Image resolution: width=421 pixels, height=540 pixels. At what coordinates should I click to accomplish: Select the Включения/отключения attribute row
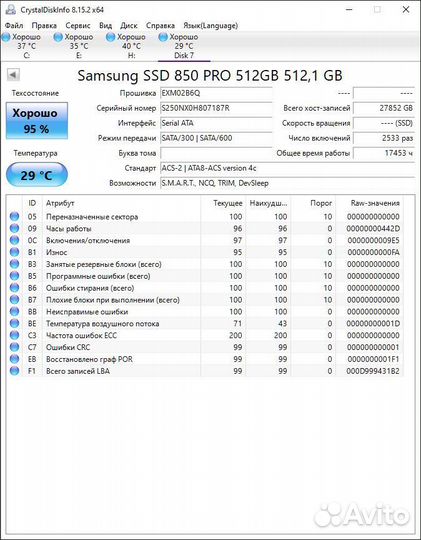pos(205,240)
